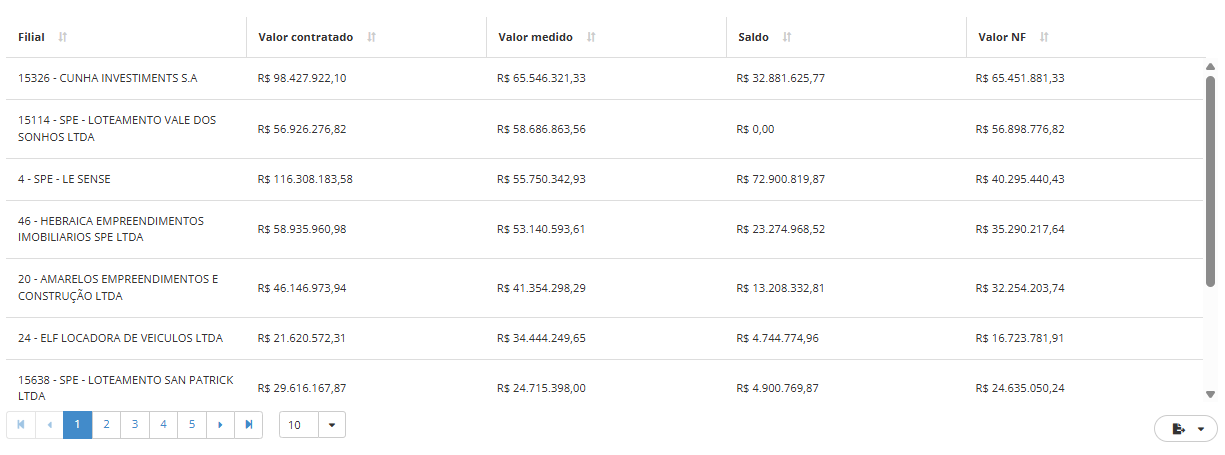This screenshot has width=1225, height=455.
Task: Jump to last page of results
Action: pos(248,425)
